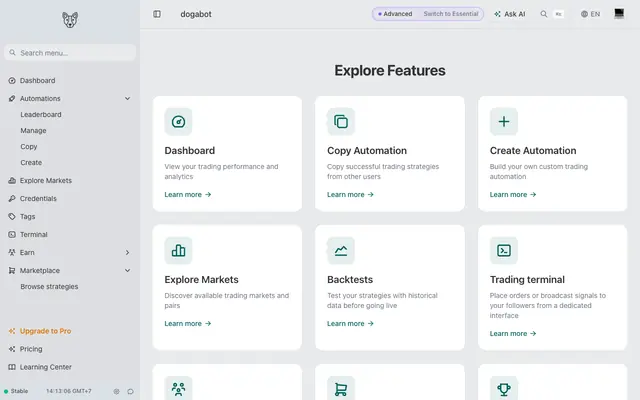640x400 pixels.
Task: Click the trophy card icon
Action: (504, 389)
